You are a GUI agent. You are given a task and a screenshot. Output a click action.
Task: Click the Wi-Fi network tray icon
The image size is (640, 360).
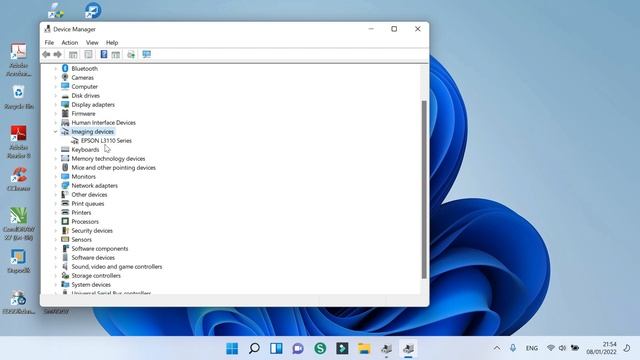[x=551, y=348]
